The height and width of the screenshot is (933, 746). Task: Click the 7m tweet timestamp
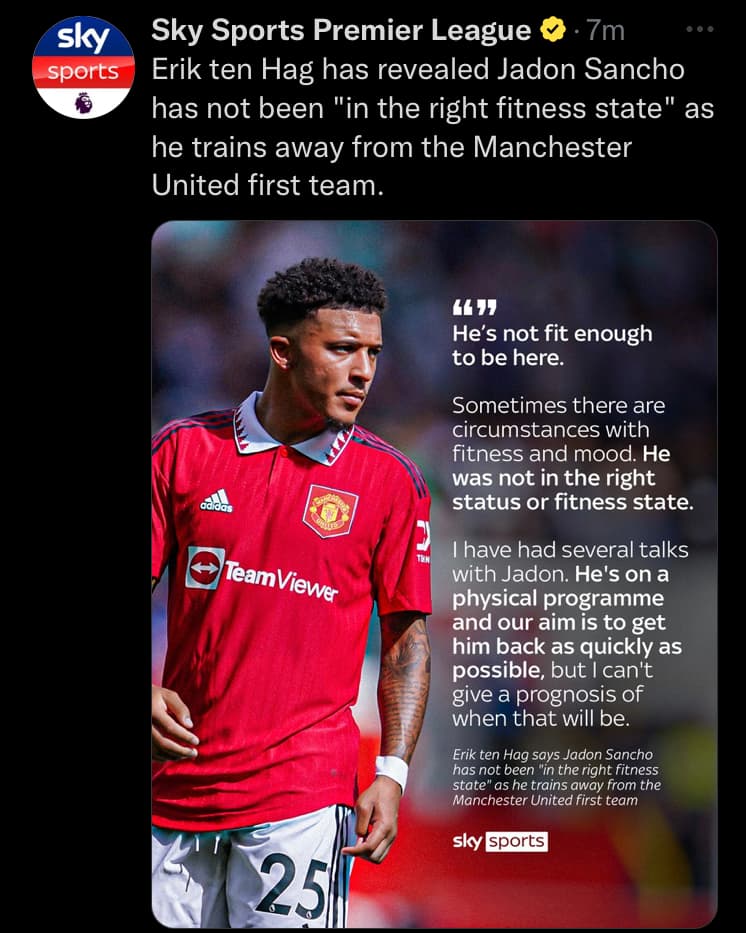(606, 30)
